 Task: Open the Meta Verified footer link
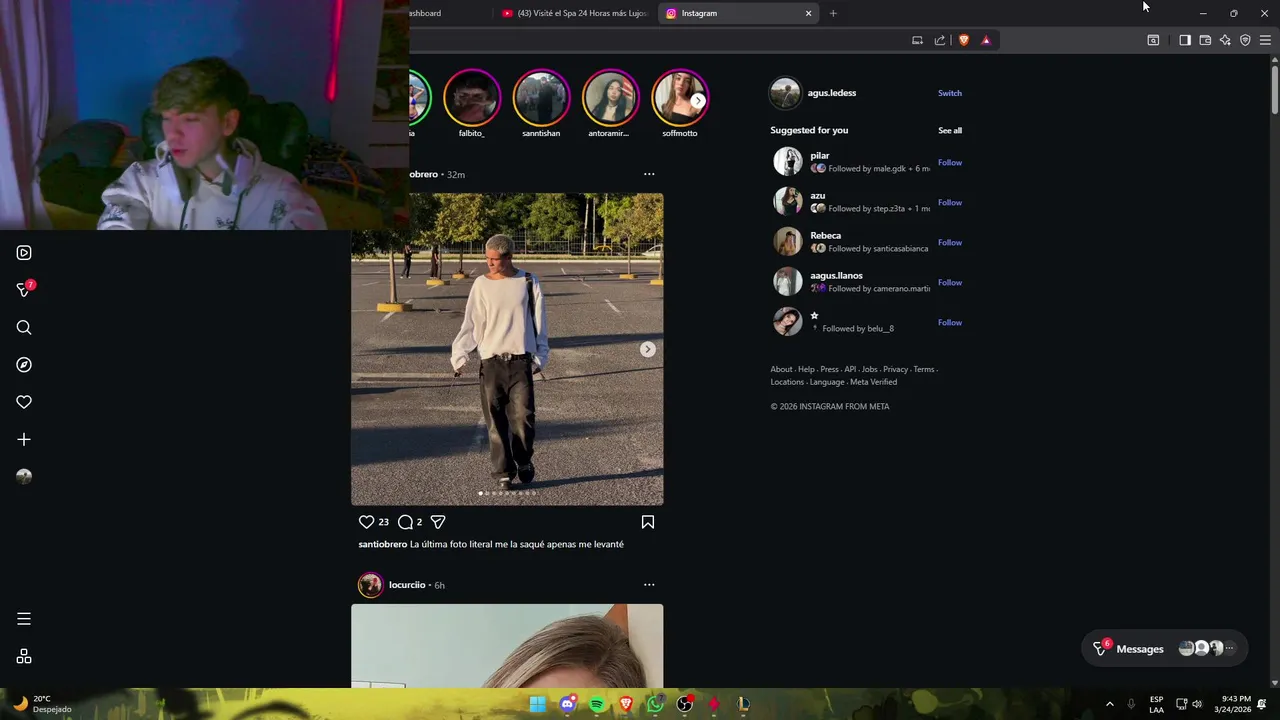tap(874, 382)
